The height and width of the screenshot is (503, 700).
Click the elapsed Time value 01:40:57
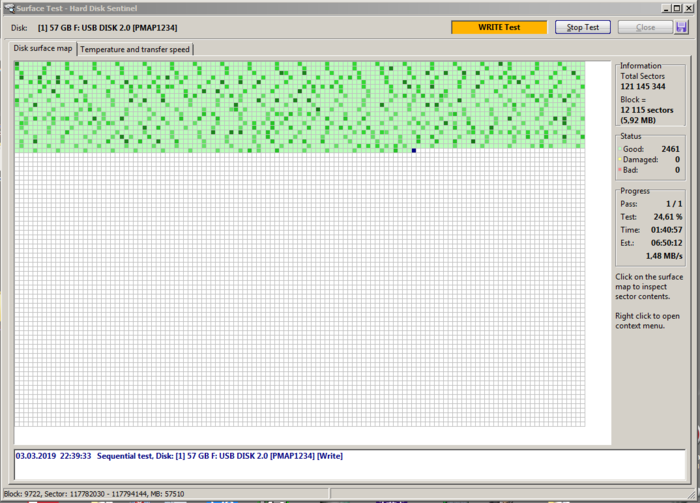point(667,230)
